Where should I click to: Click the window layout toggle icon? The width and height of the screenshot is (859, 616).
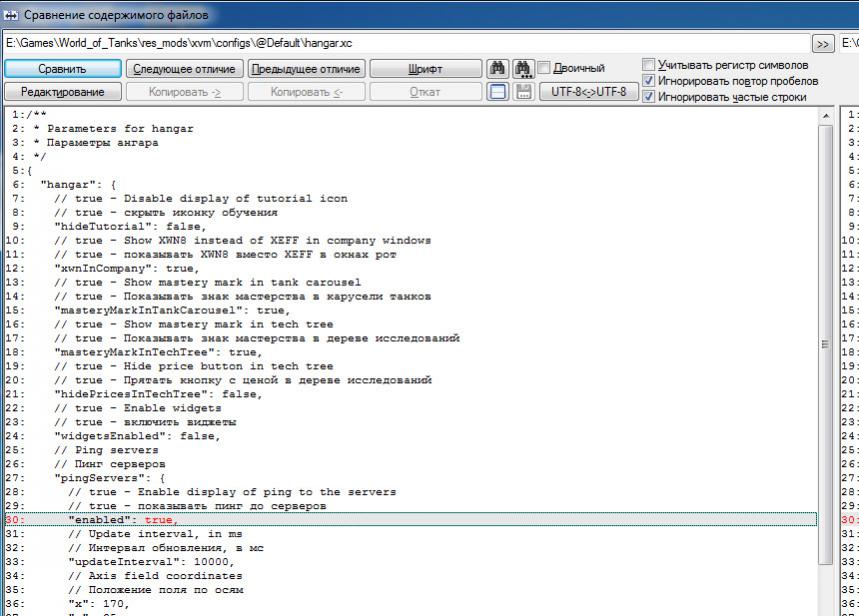coord(497,92)
